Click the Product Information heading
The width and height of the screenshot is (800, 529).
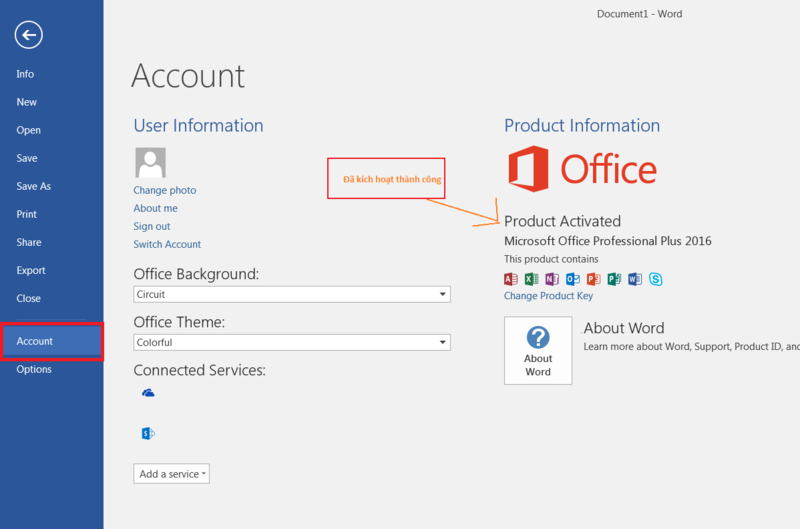[x=582, y=125]
